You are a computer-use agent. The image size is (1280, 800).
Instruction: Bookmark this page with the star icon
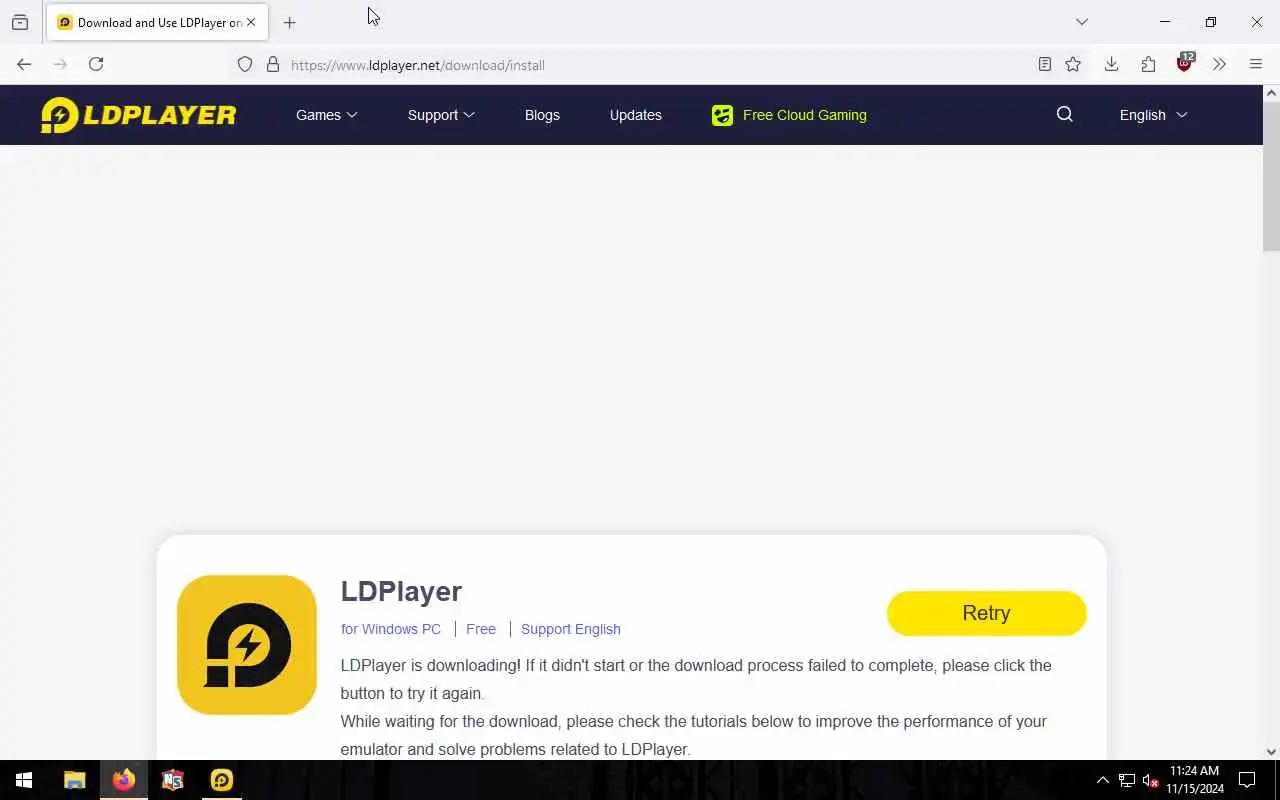click(x=1073, y=64)
